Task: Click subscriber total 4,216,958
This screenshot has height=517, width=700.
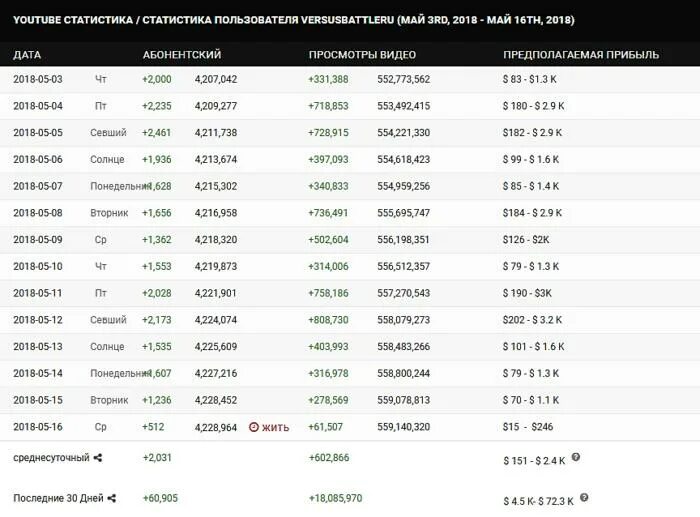Action: pos(216,213)
